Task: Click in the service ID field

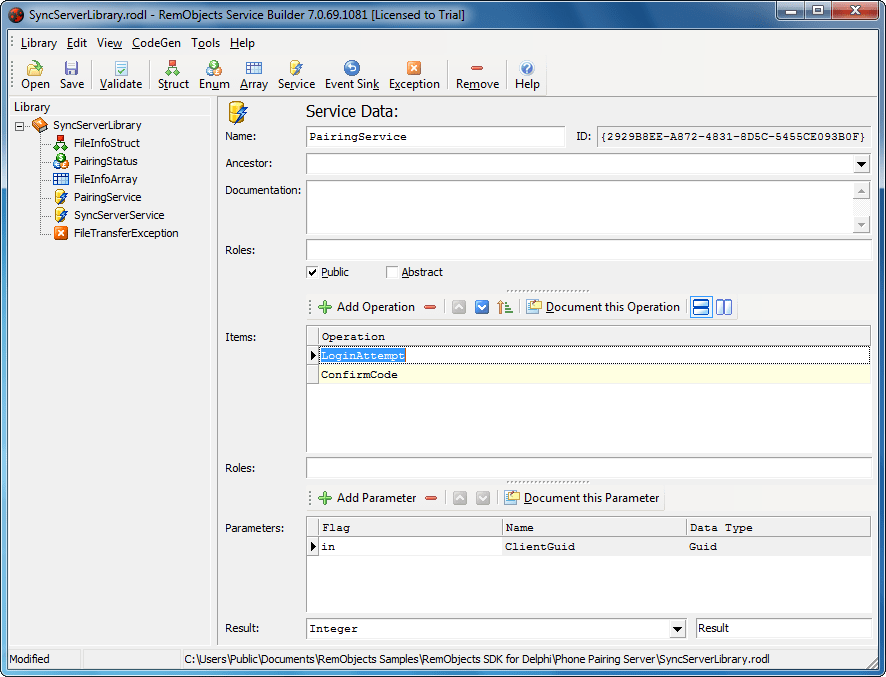Action: point(733,137)
